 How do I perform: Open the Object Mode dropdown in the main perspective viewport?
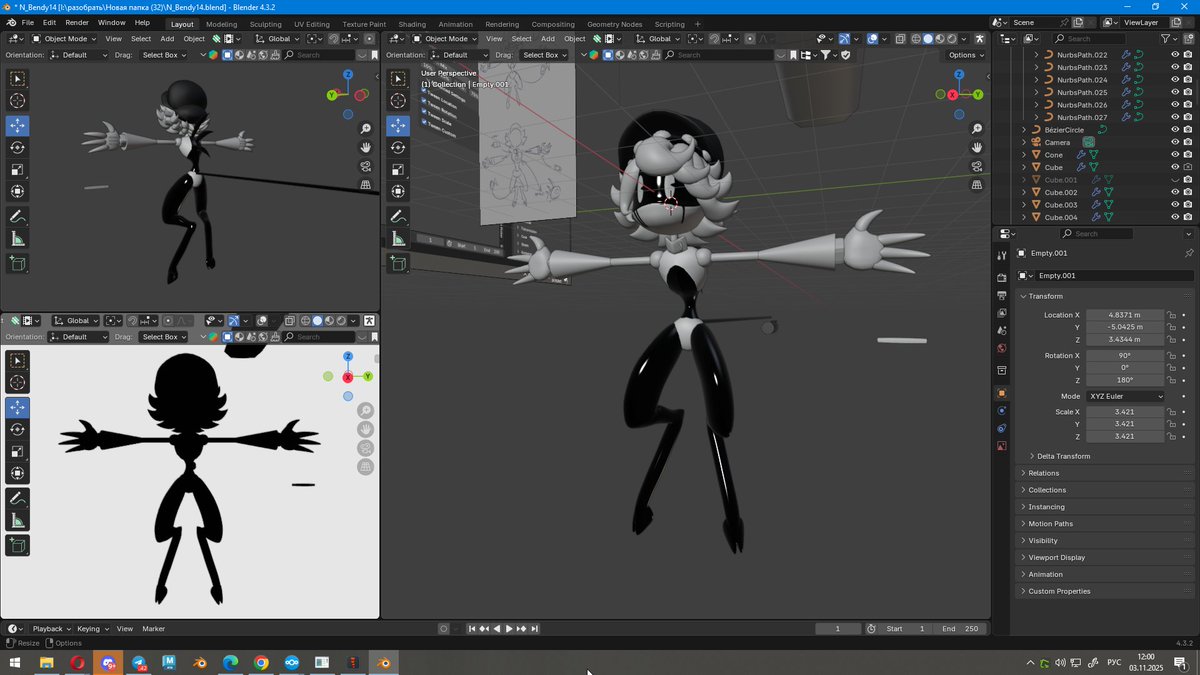(x=445, y=39)
